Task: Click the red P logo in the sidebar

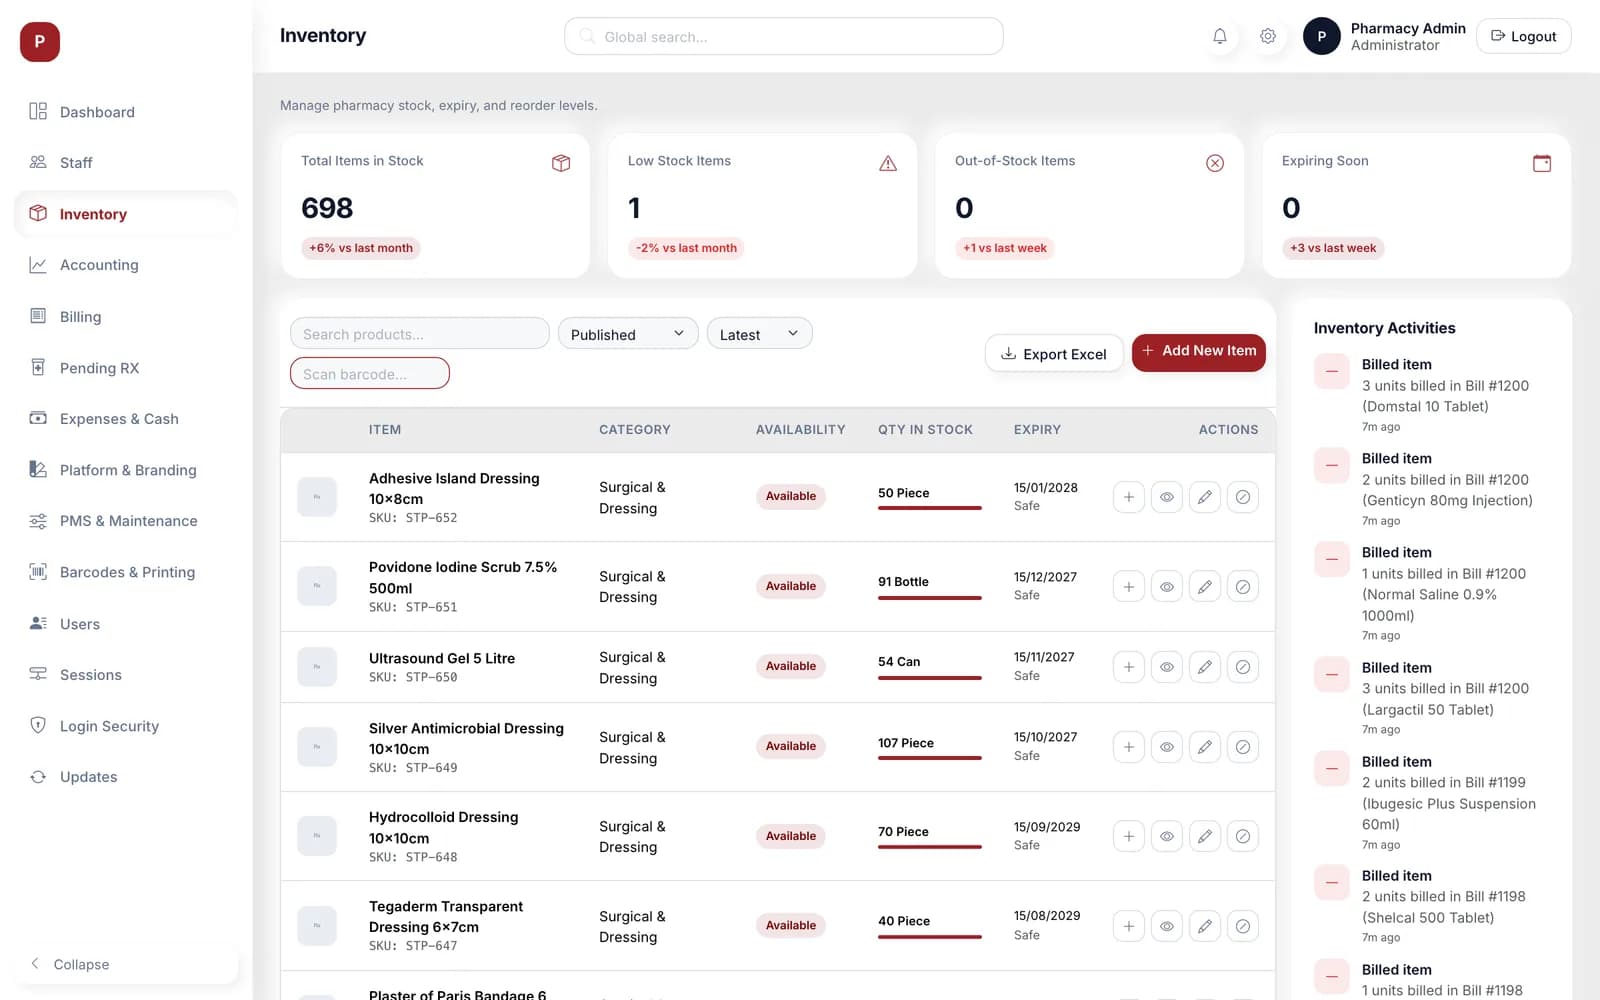Action: (x=40, y=42)
